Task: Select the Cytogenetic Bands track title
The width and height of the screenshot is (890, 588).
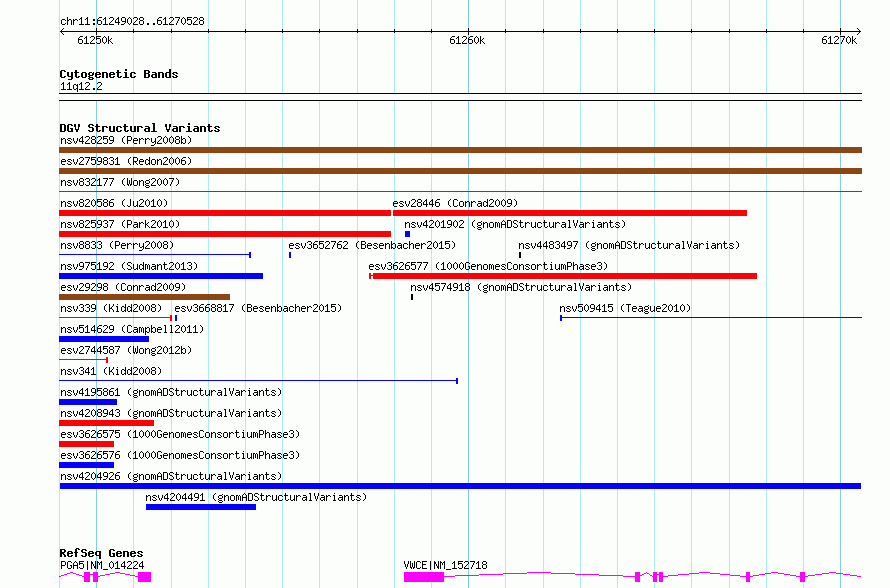Action: (119, 74)
